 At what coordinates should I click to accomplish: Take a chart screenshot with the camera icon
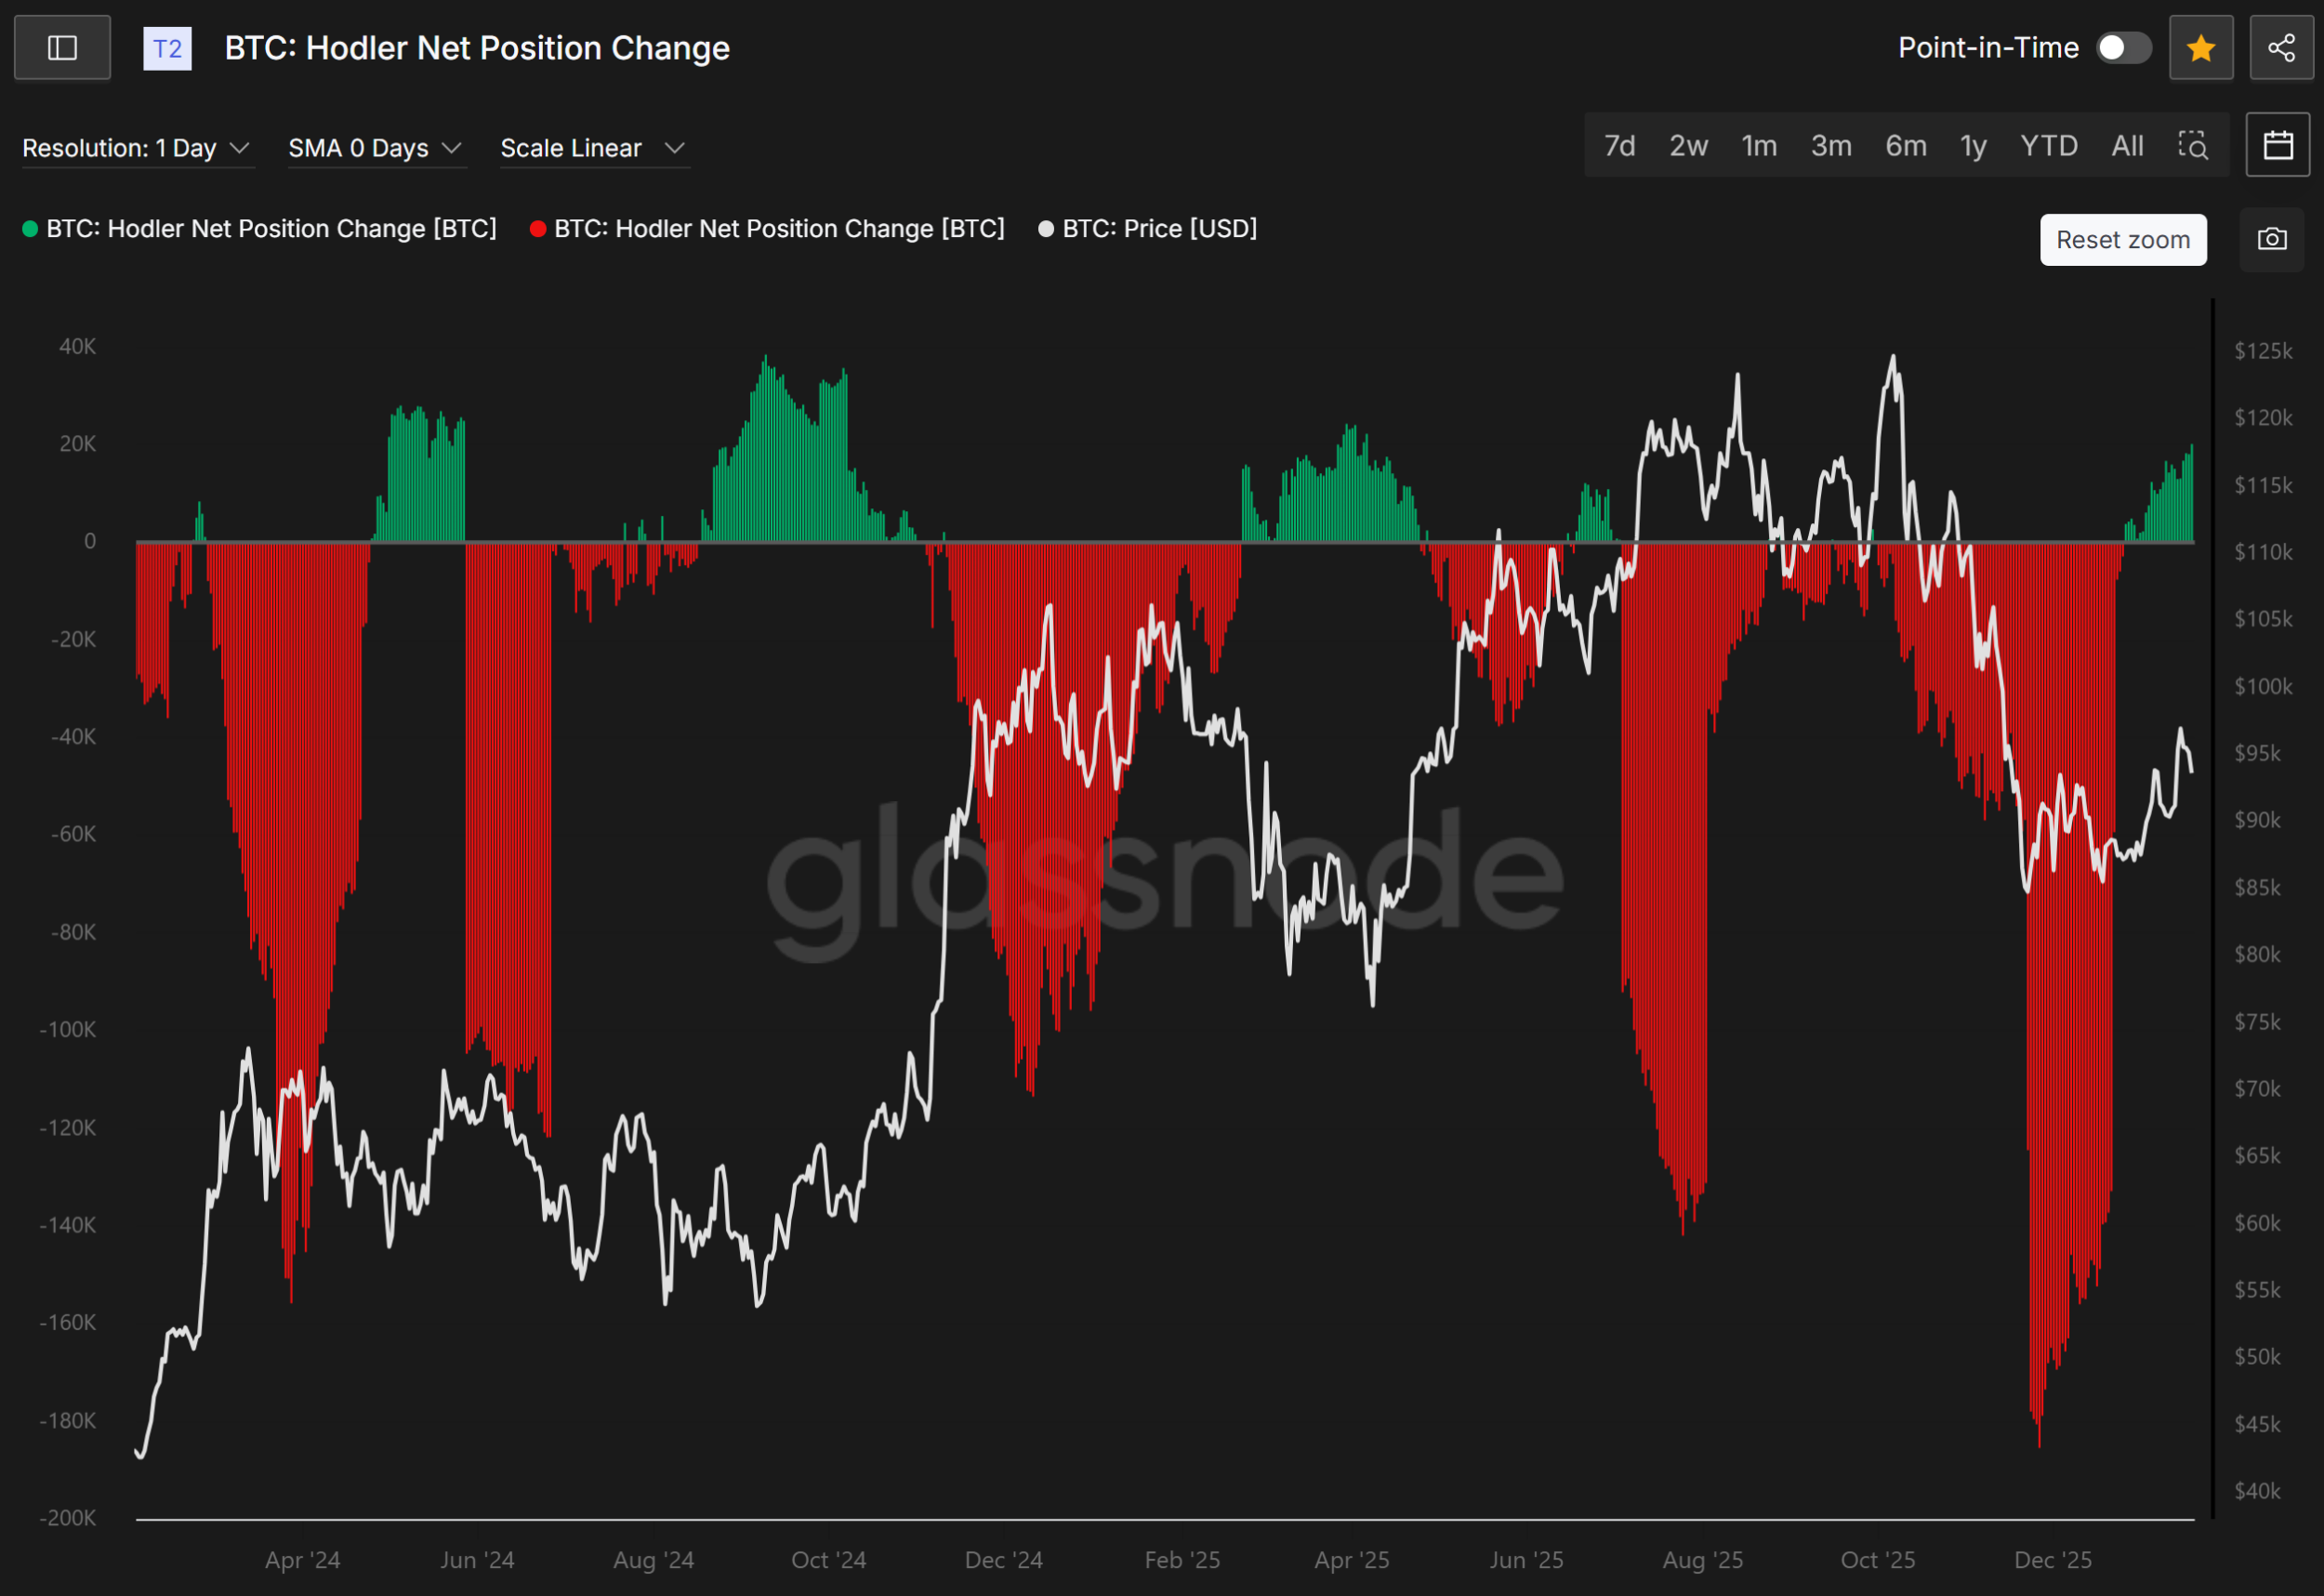click(x=2271, y=240)
